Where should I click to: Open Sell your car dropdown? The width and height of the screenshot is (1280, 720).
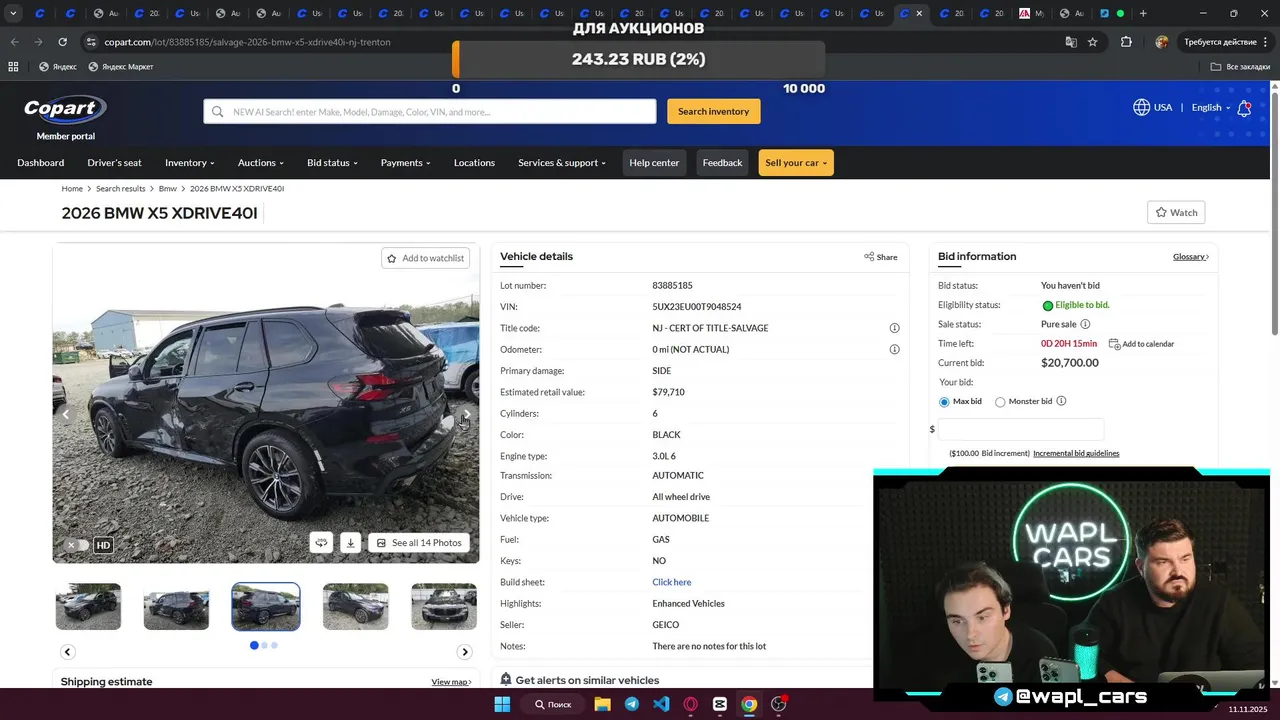[x=796, y=163]
